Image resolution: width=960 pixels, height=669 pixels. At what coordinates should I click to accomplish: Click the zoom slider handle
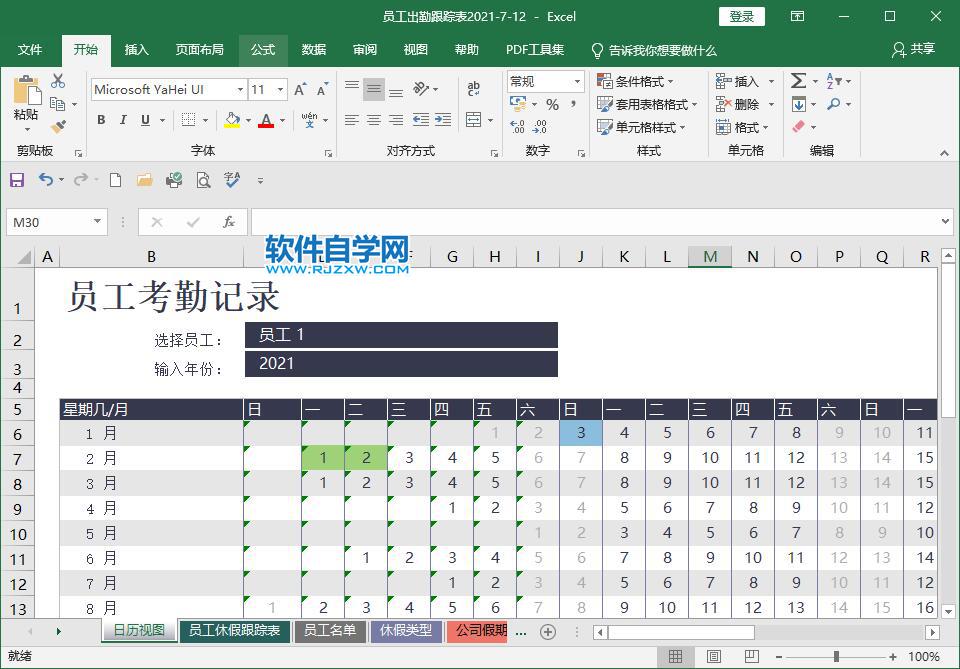click(836, 657)
